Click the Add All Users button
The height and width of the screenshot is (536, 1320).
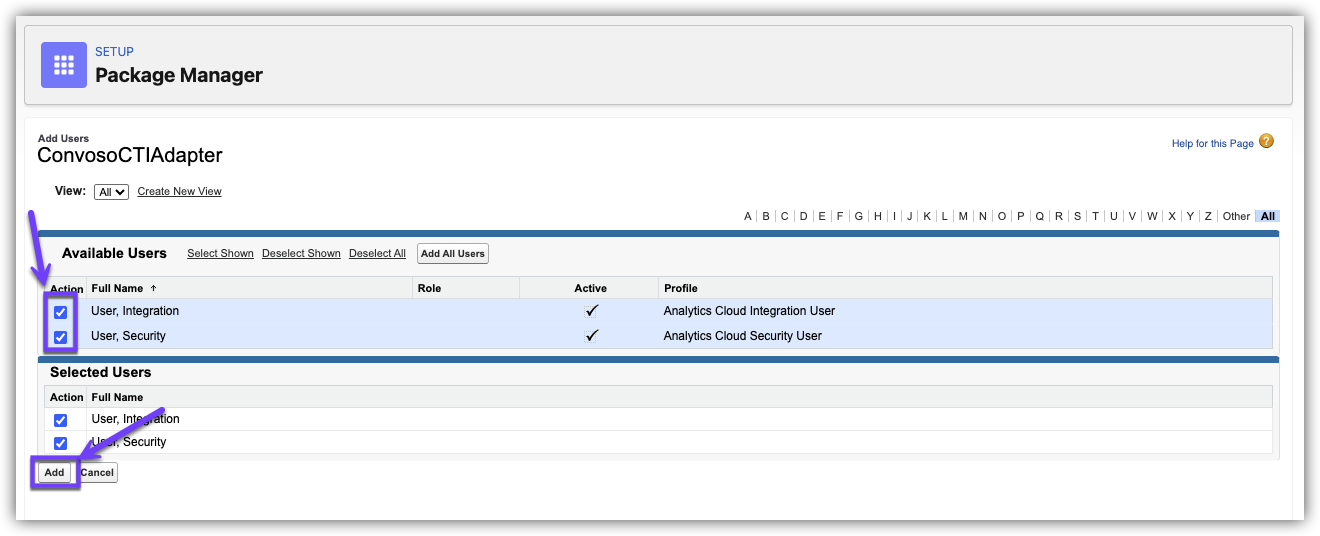[x=452, y=254]
